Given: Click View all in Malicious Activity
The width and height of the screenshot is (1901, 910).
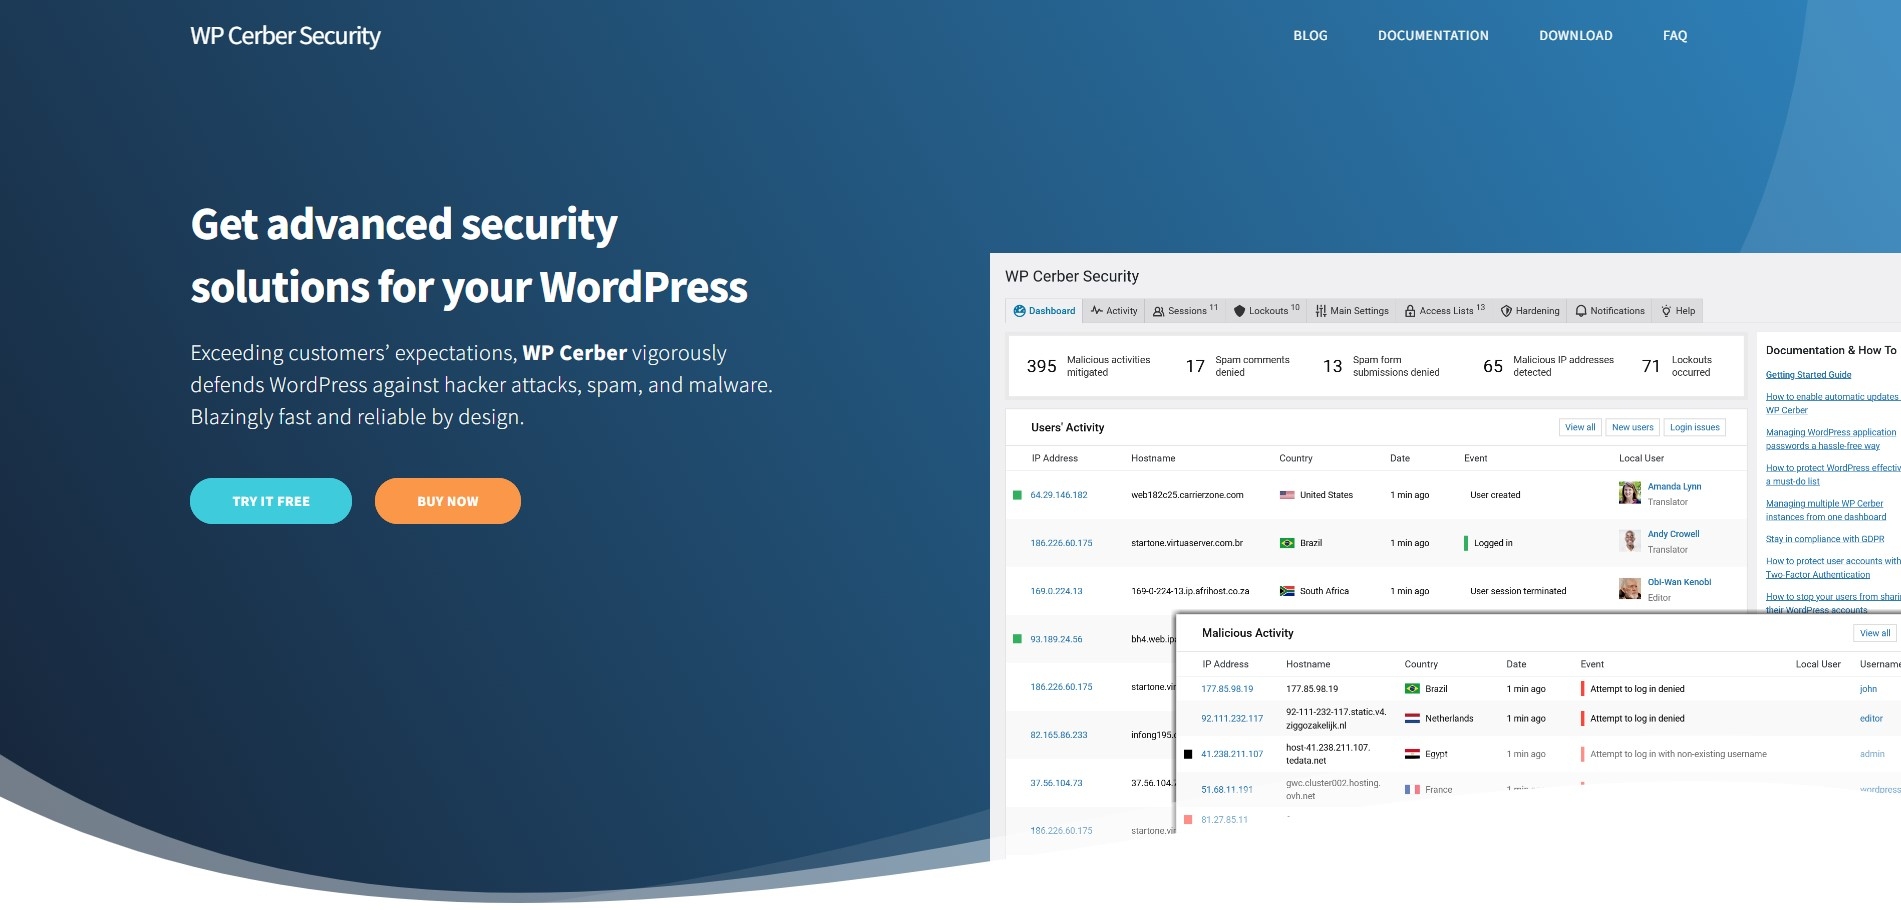Looking at the screenshot, I should point(1875,633).
